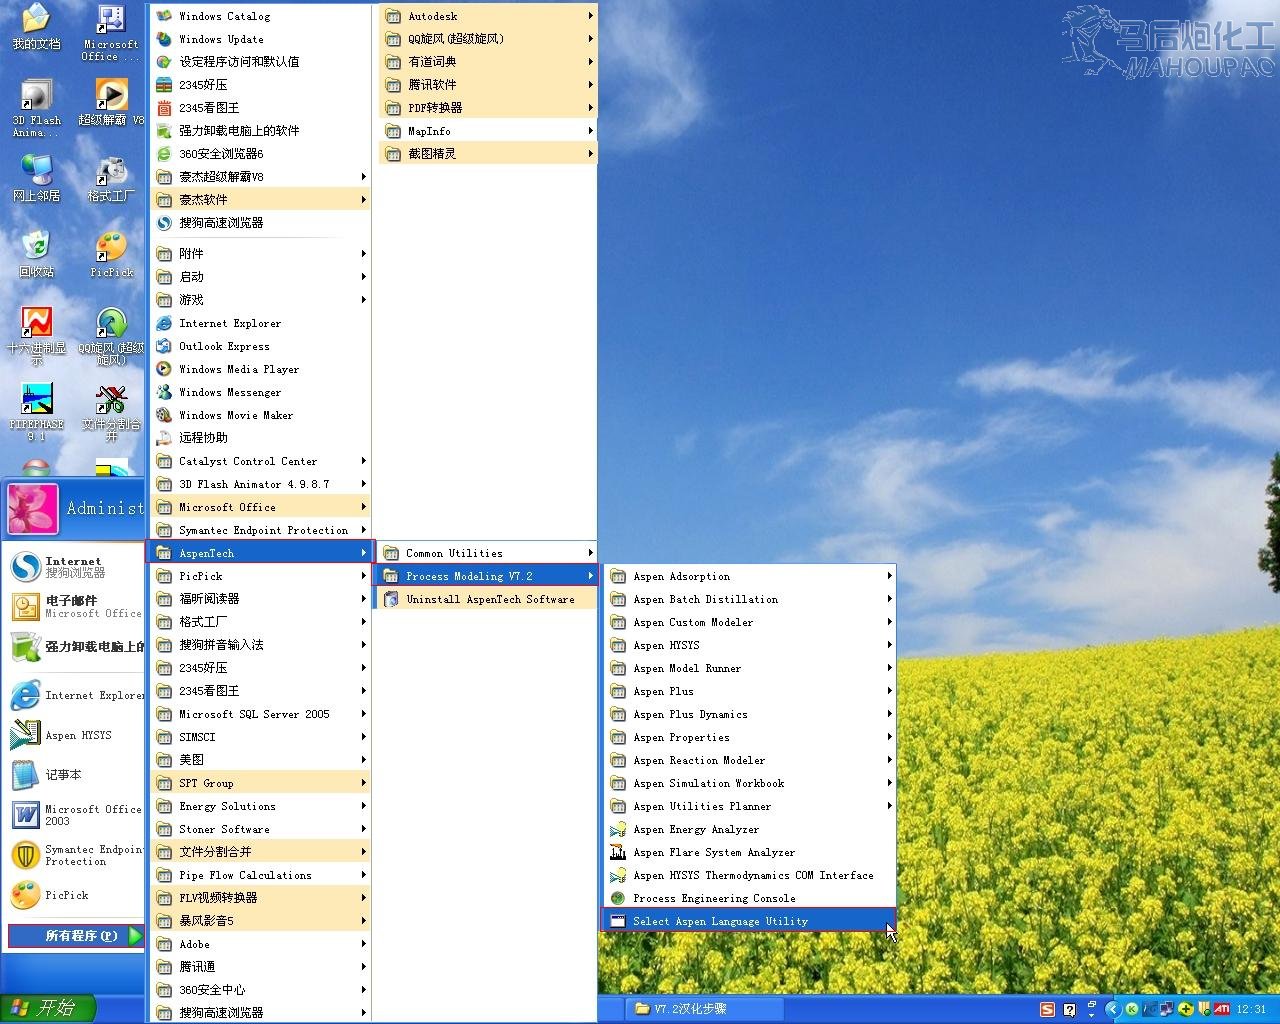This screenshot has height=1024, width=1280.
Task: Expand the Microsoft SQL Server 2005 folder
Action: point(261,714)
